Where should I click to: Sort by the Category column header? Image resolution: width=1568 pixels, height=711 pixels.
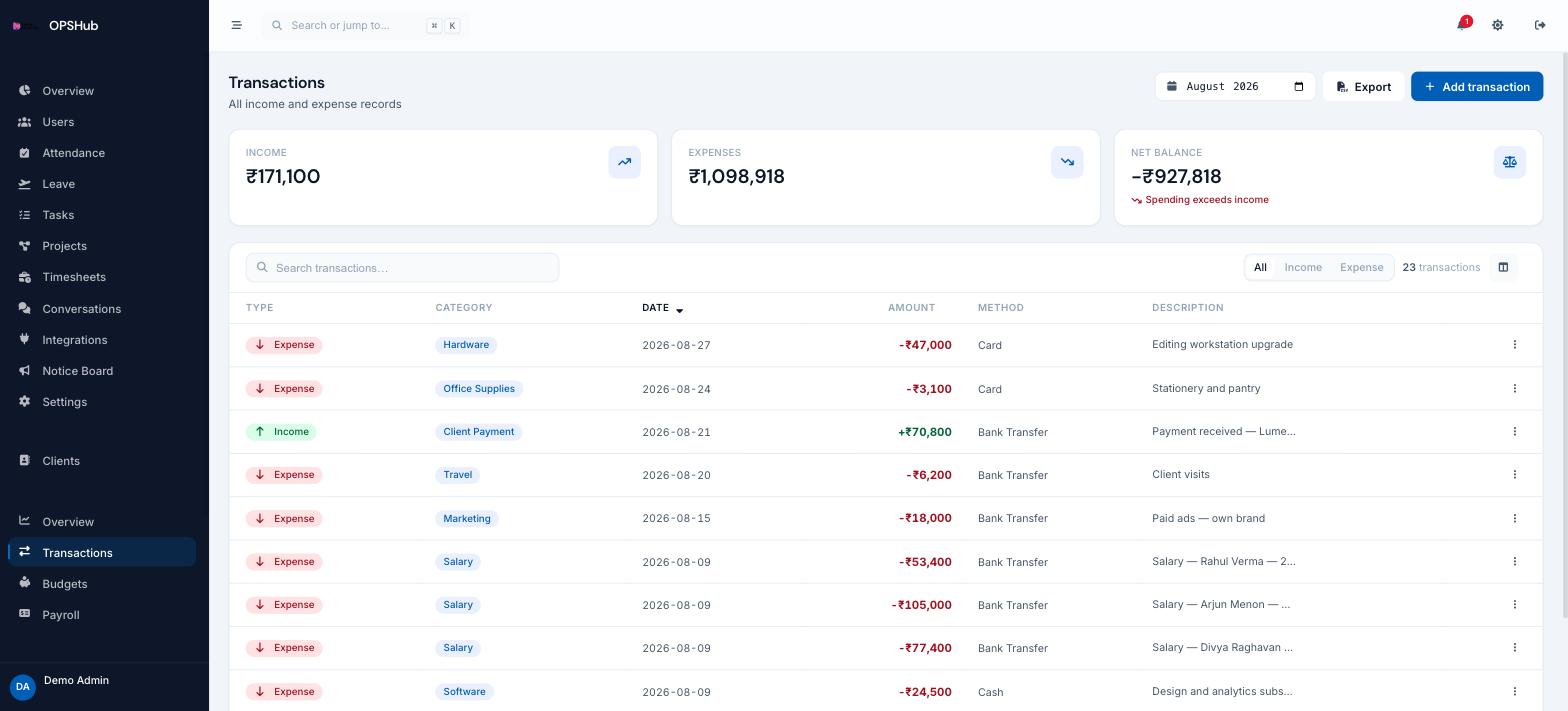pos(464,308)
